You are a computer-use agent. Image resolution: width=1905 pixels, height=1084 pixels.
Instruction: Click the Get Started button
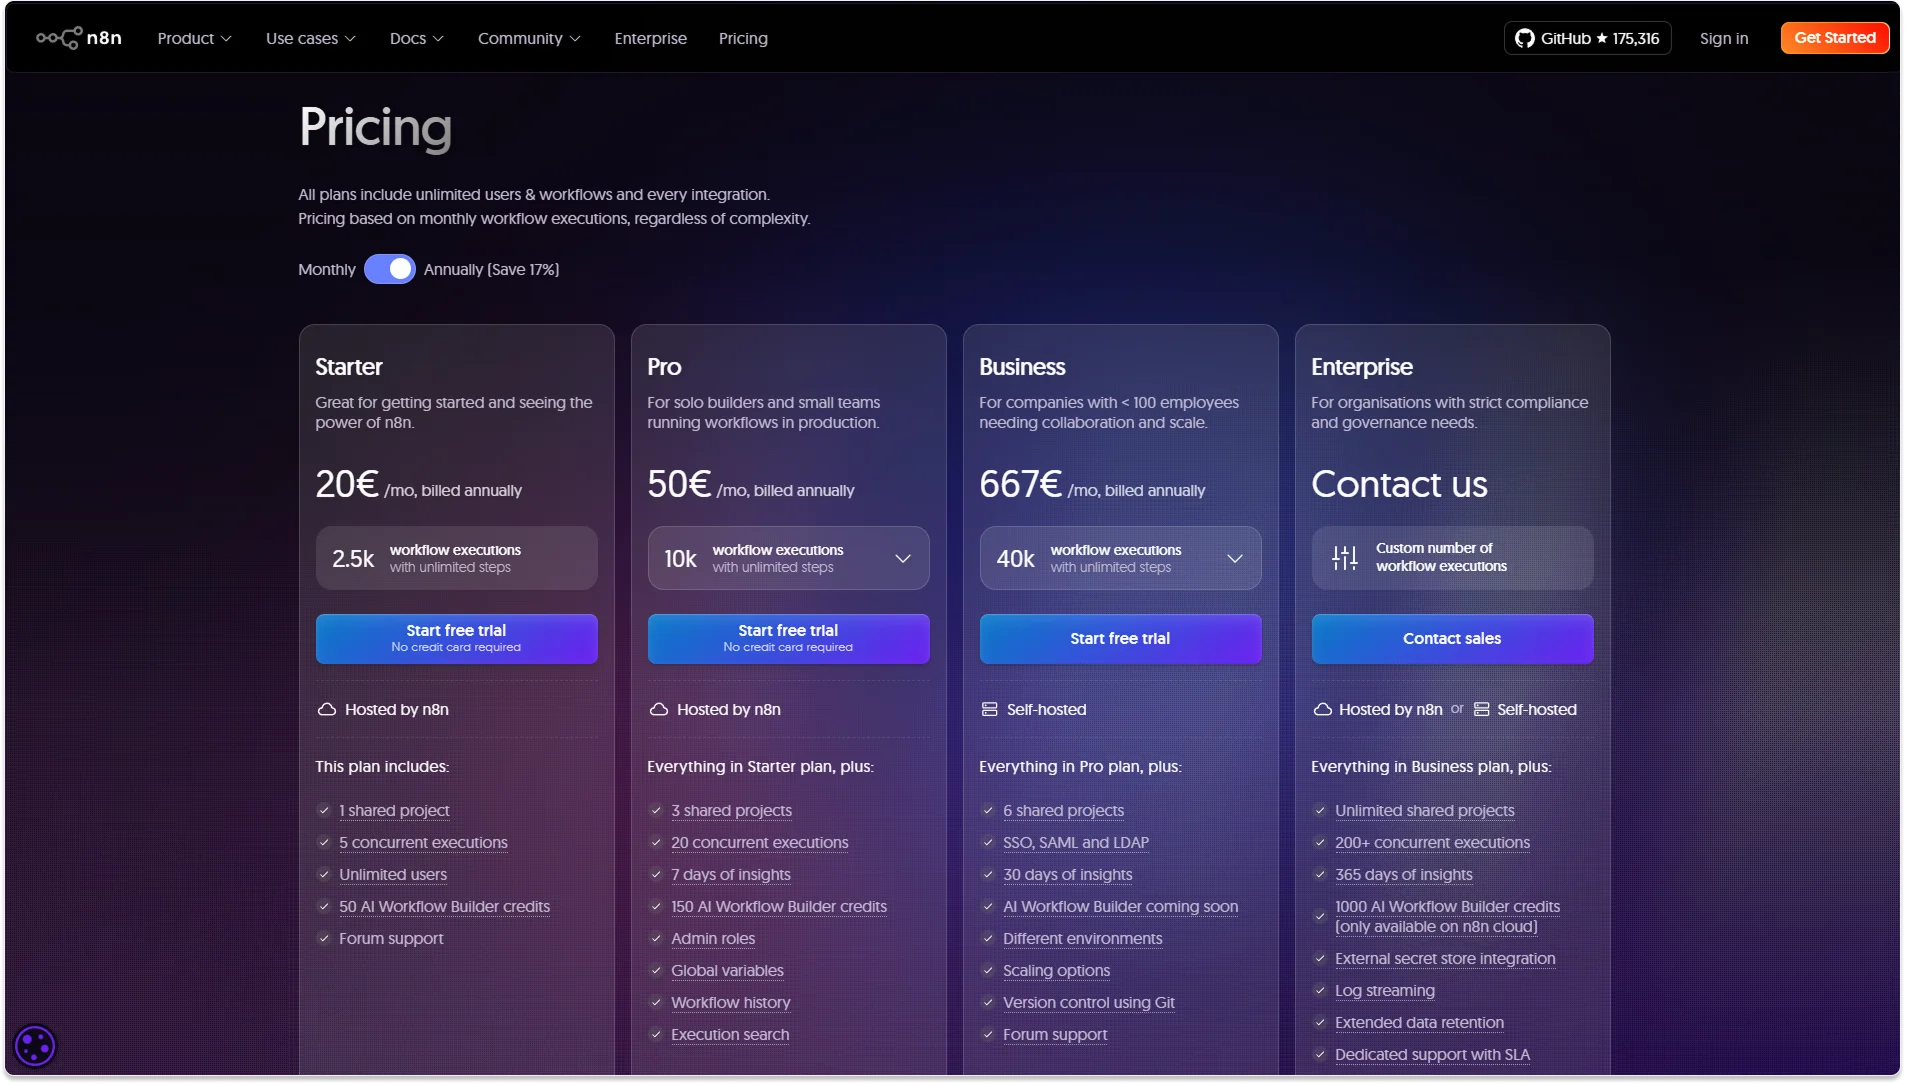tap(1835, 38)
